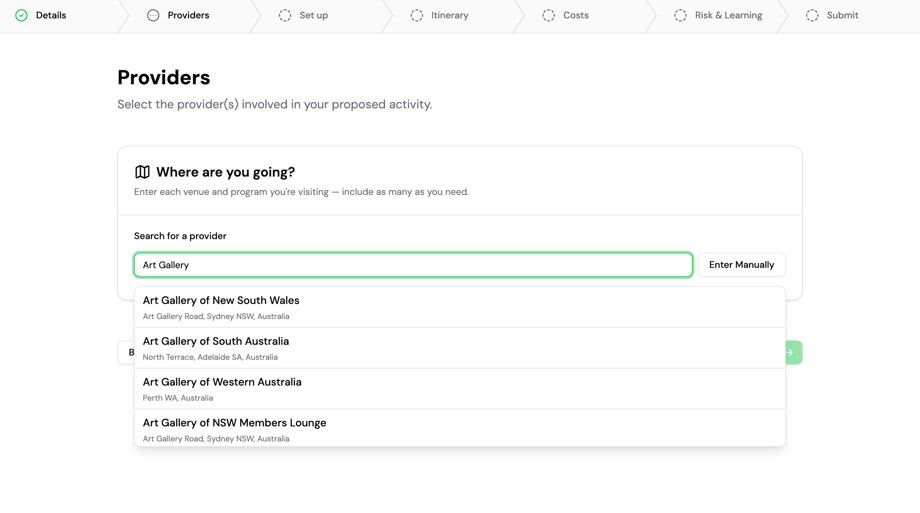
Task: Click the Risk & Learning step circle icon
Action: click(680, 16)
